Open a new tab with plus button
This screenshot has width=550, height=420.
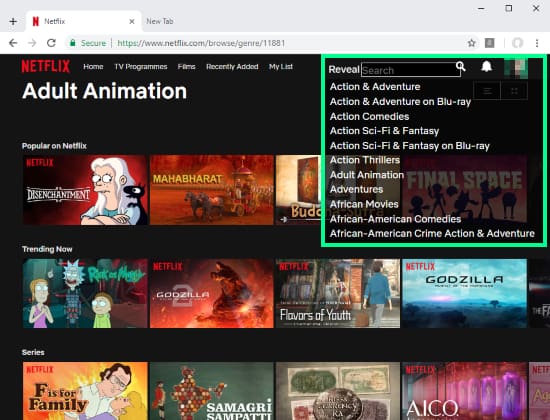[x=13, y=21]
